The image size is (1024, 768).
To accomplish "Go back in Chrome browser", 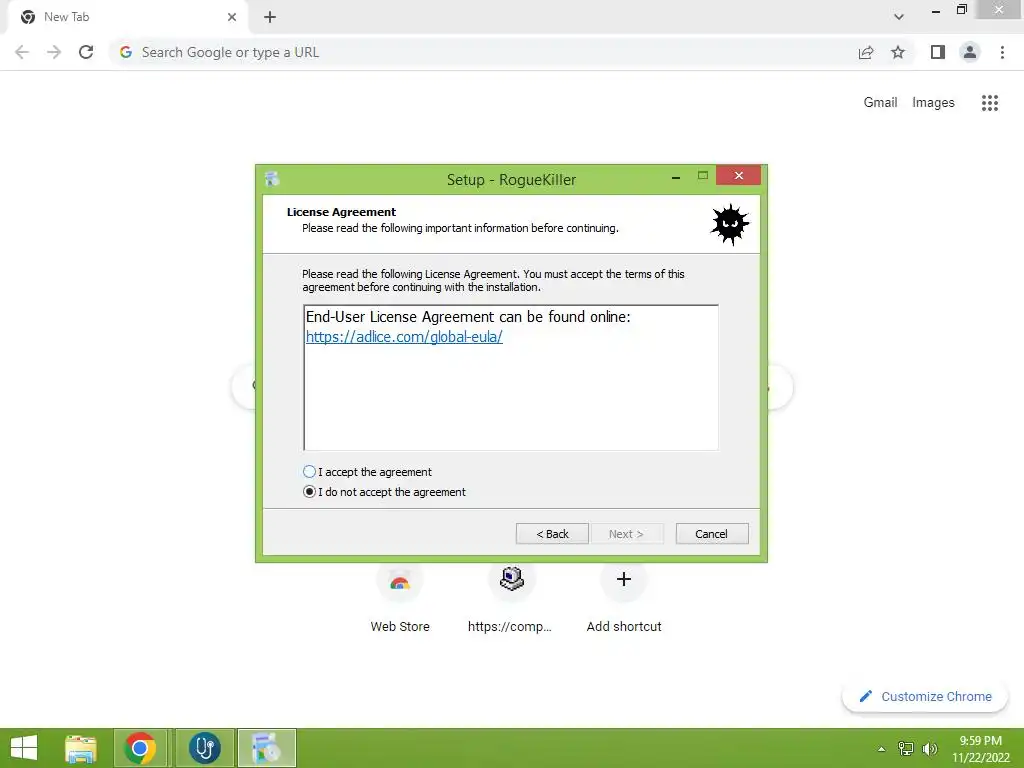I will click(22, 52).
